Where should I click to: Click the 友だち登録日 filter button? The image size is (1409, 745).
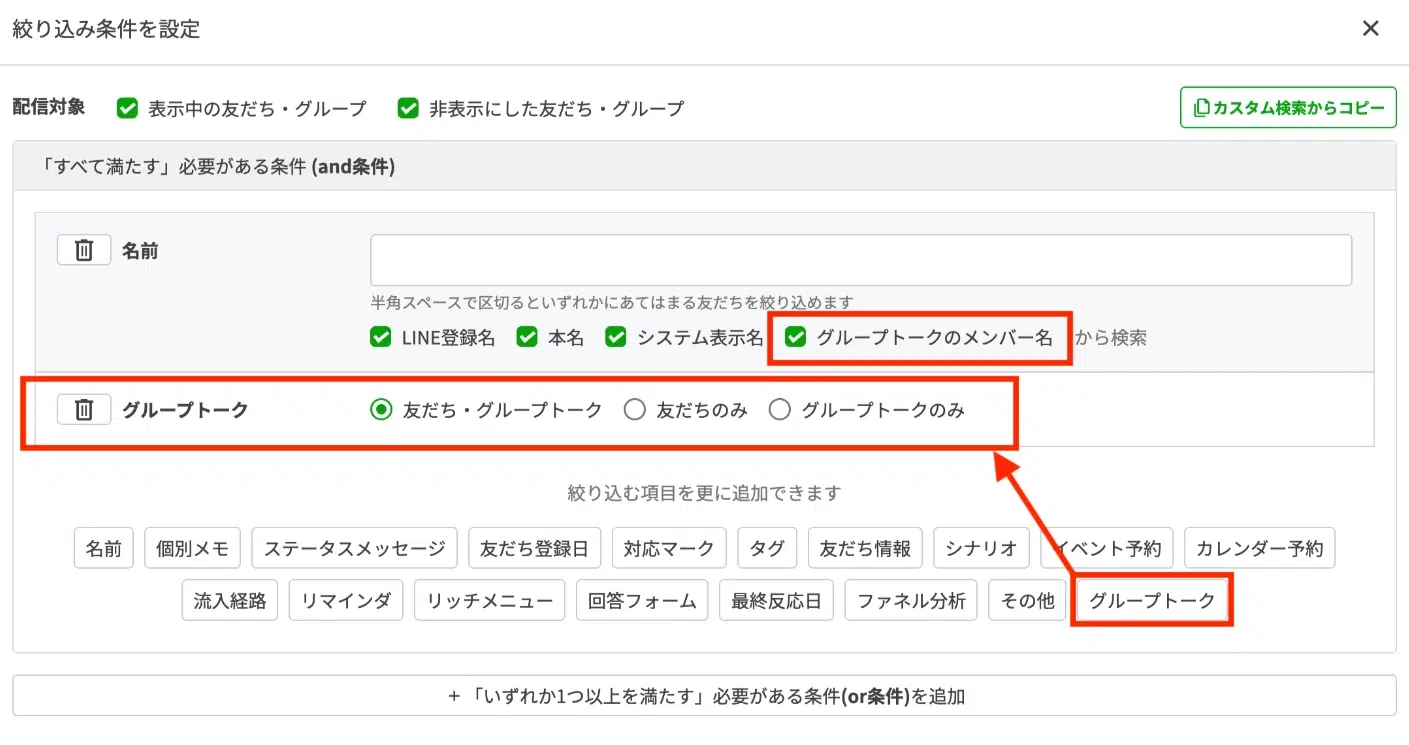(x=535, y=548)
